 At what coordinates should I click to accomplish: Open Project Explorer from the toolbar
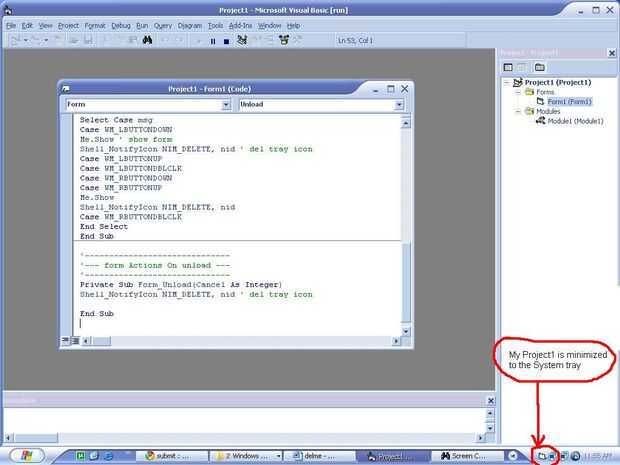click(x=242, y=40)
